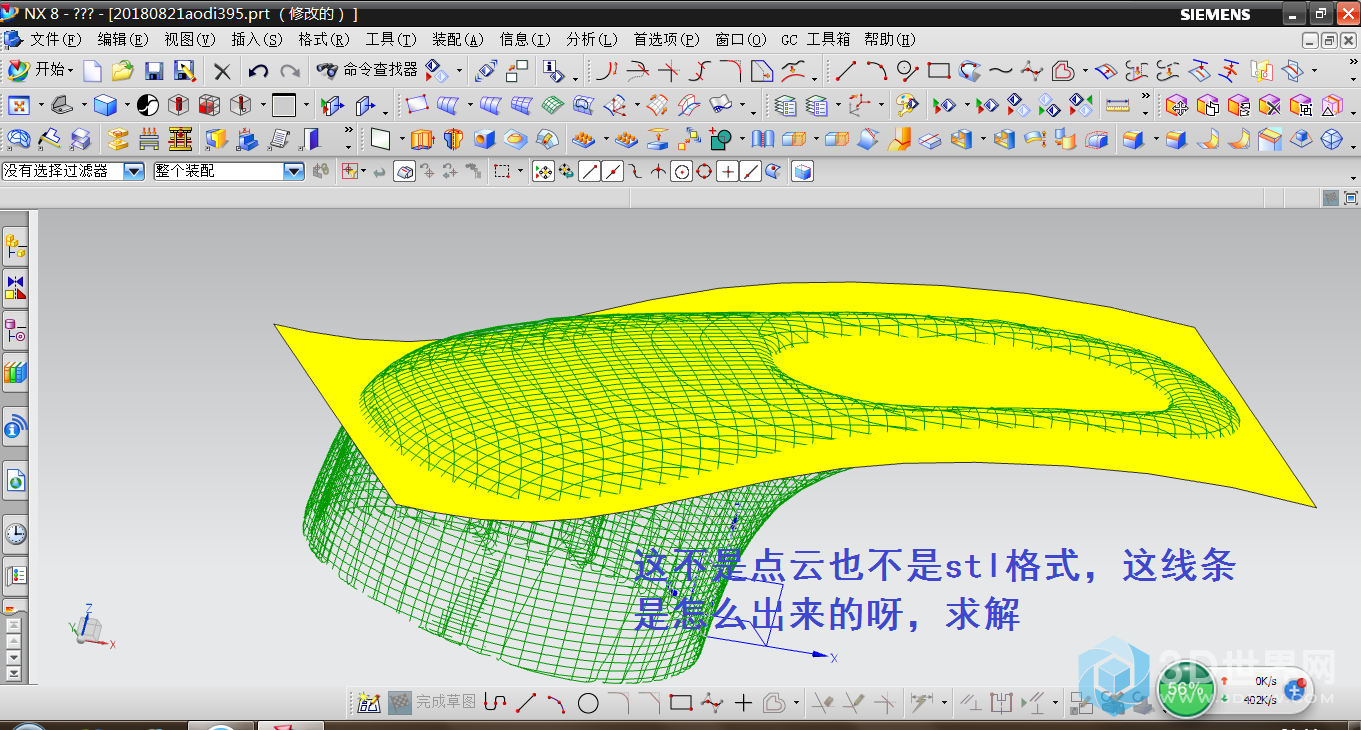Open the Part Navigator sidebar tab

15,330
